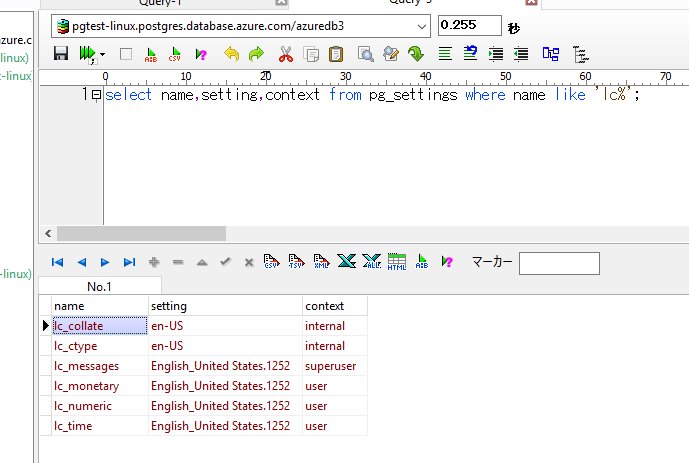
Task: Click the Redo arrow icon
Action: (x=256, y=54)
